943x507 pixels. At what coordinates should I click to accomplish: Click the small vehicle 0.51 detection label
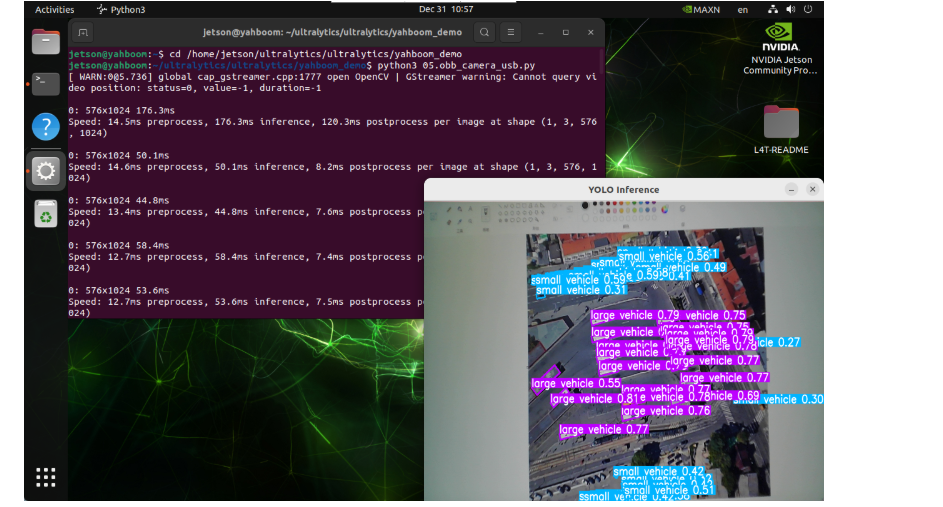coord(668,490)
